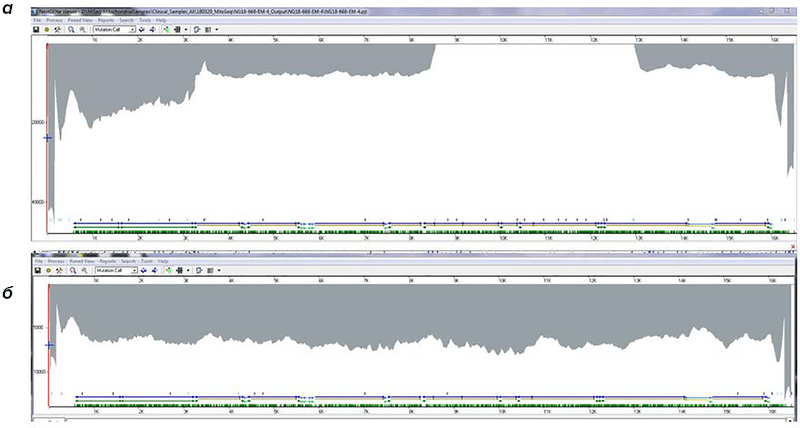Open the Reports menu in bottom window
800x428 pixels.
pyautogui.click(x=107, y=261)
